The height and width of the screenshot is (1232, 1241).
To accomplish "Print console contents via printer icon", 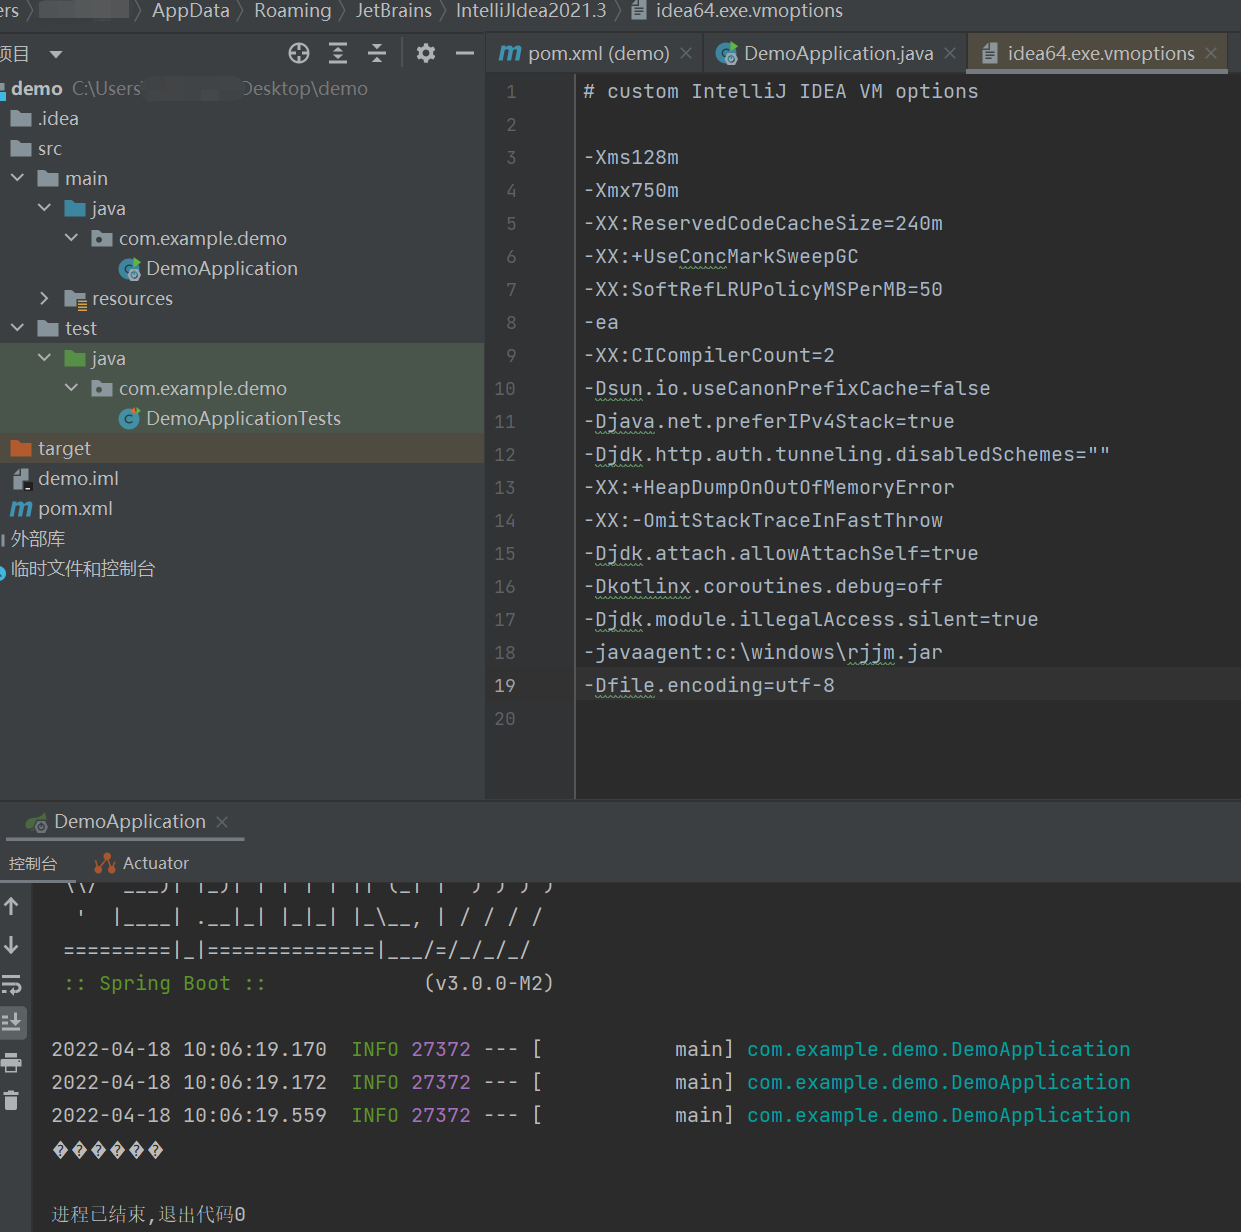I will (x=13, y=1062).
